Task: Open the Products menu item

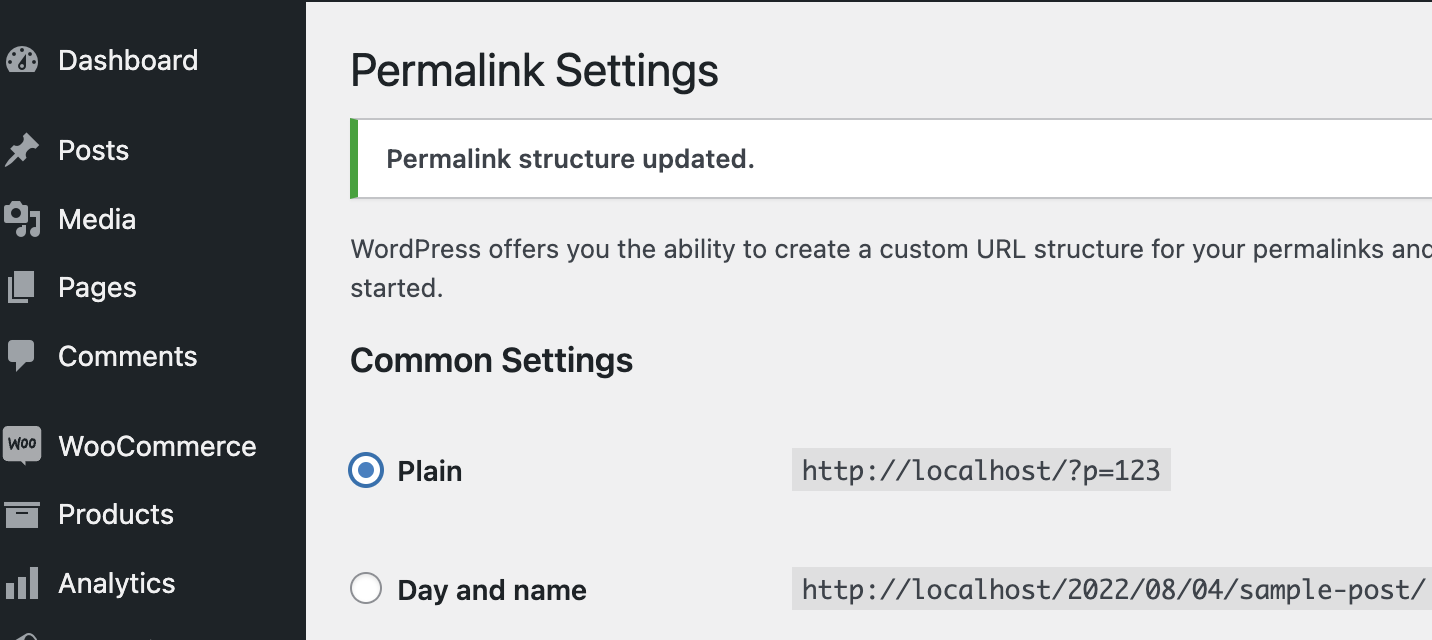Action: tap(116, 515)
